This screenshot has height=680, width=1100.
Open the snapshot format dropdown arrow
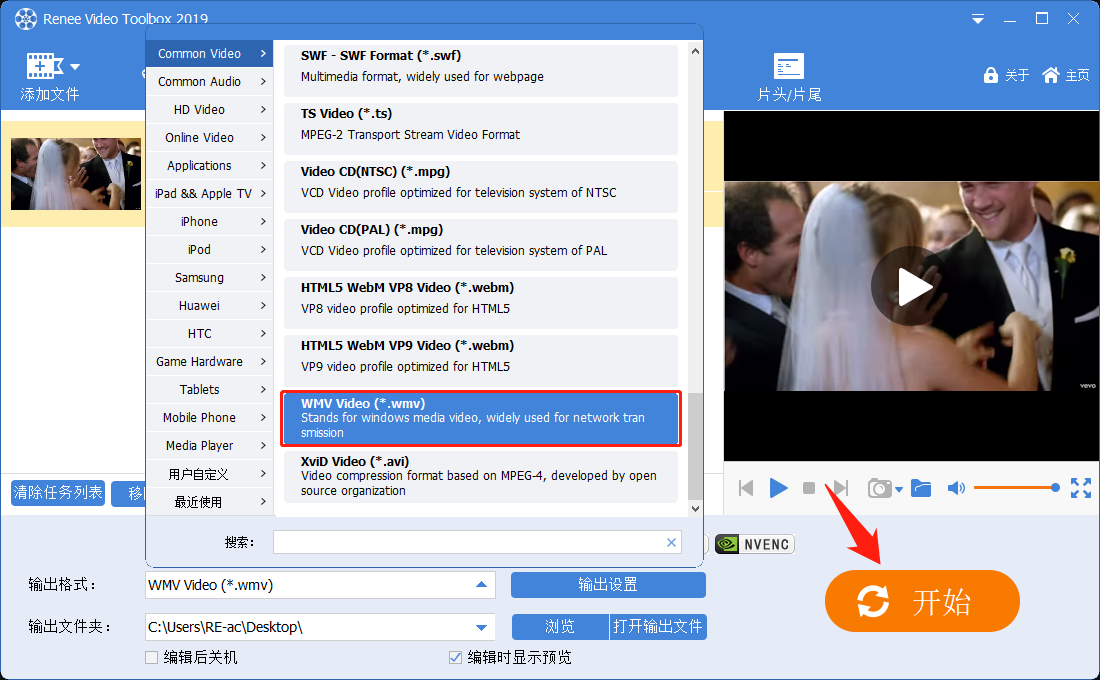tap(899, 489)
